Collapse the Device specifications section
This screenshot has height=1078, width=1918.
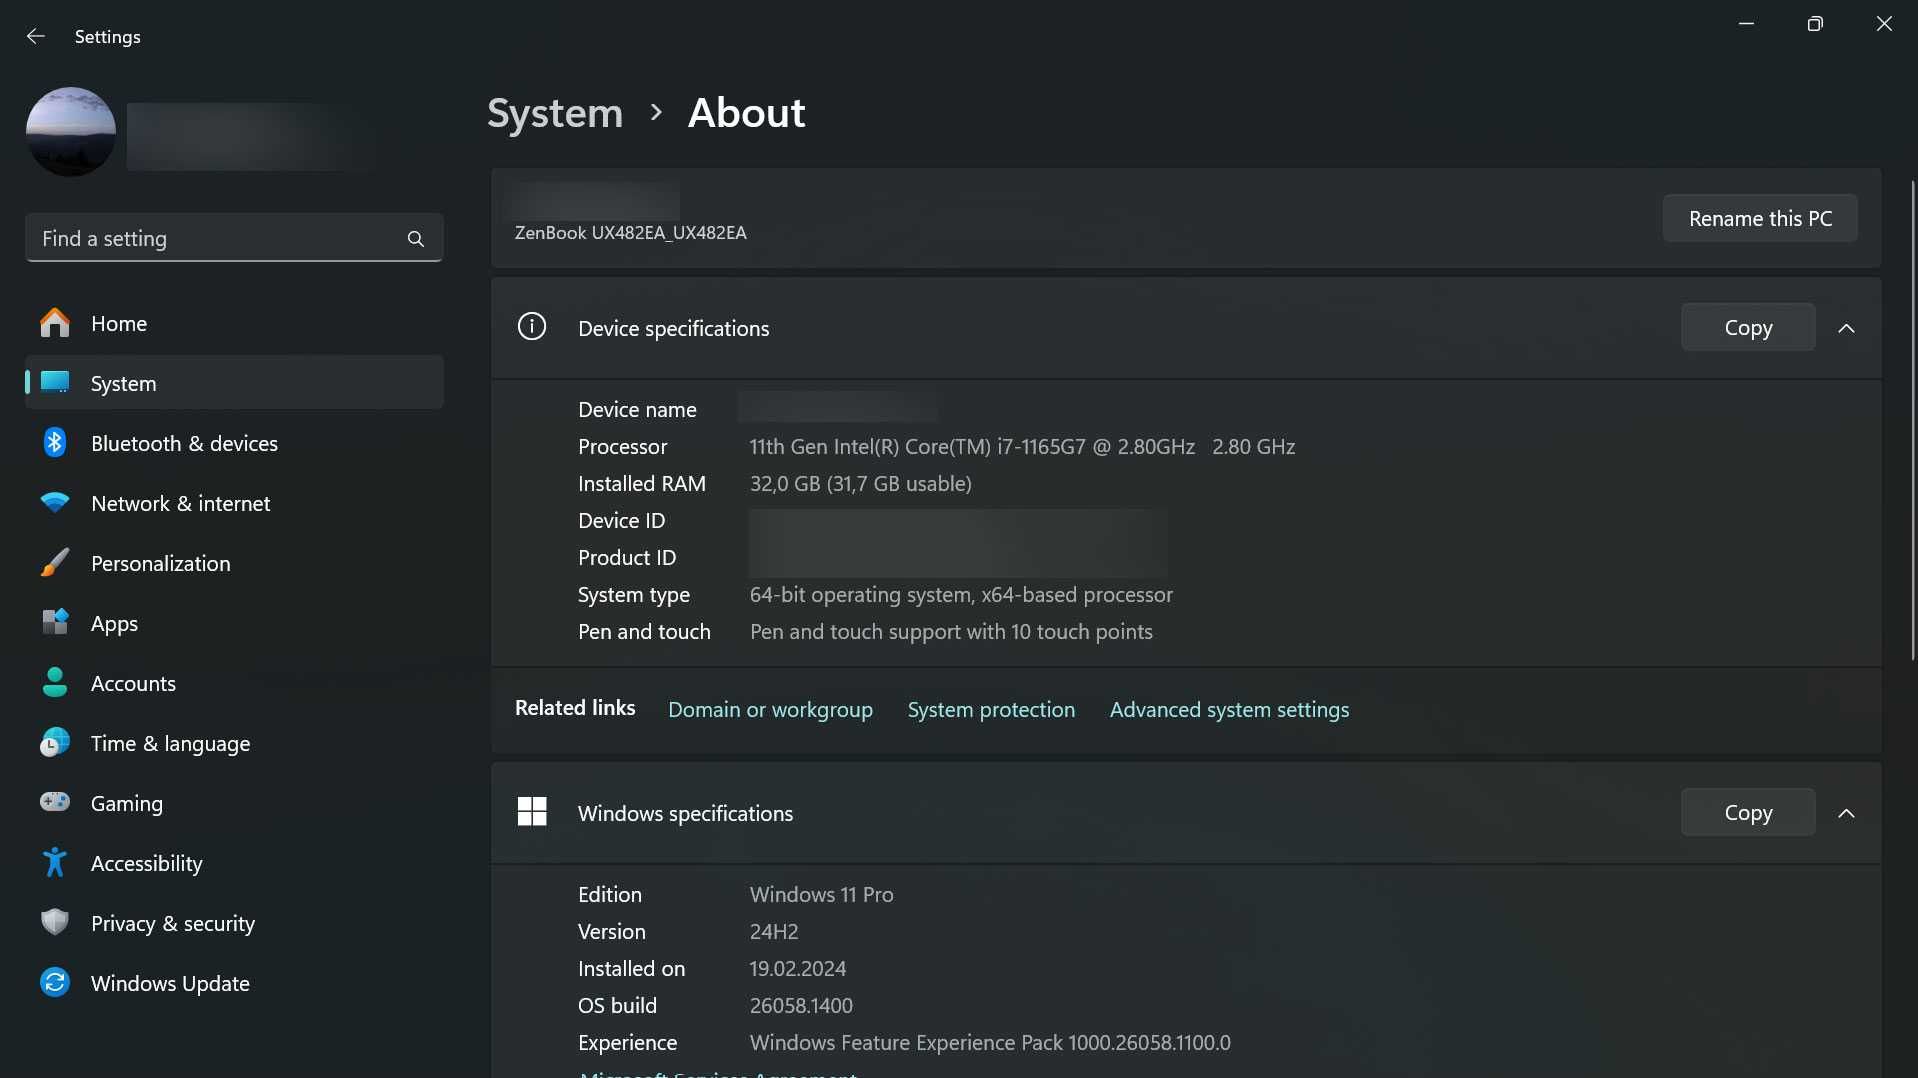click(x=1846, y=328)
